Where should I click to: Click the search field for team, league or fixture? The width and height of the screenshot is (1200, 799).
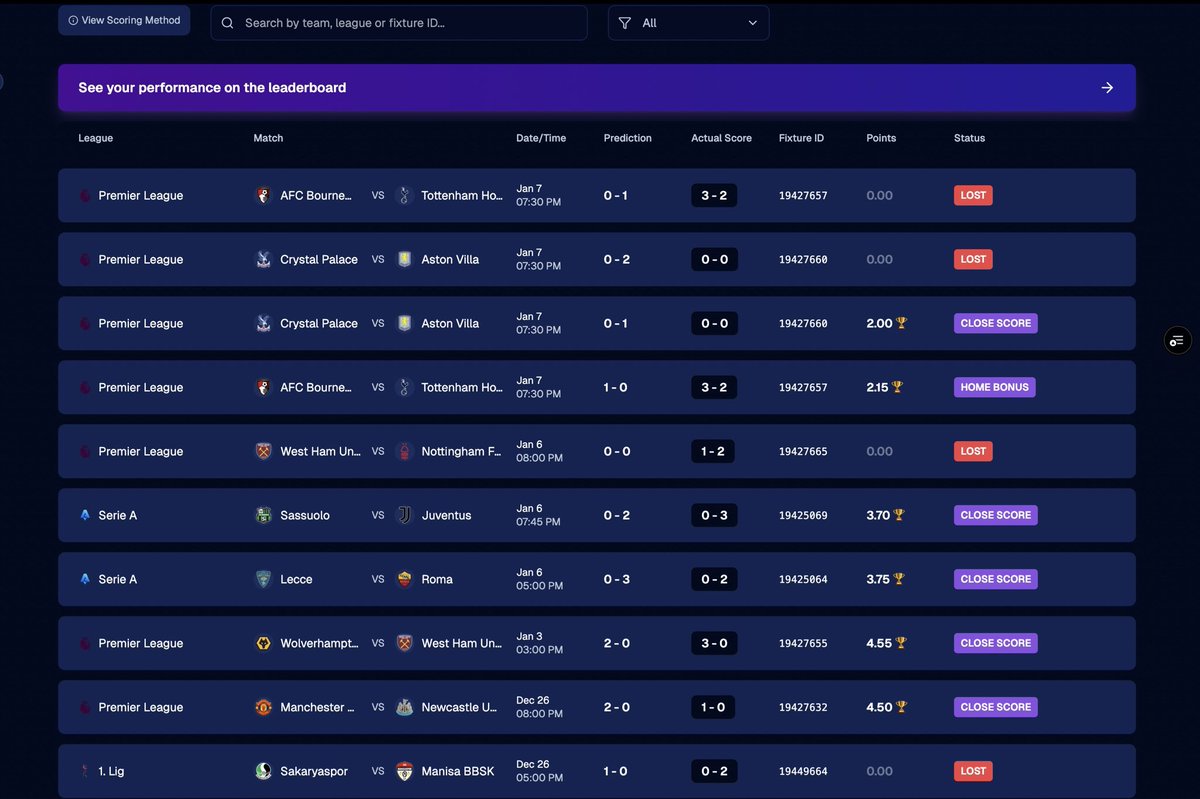coord(399,23)
